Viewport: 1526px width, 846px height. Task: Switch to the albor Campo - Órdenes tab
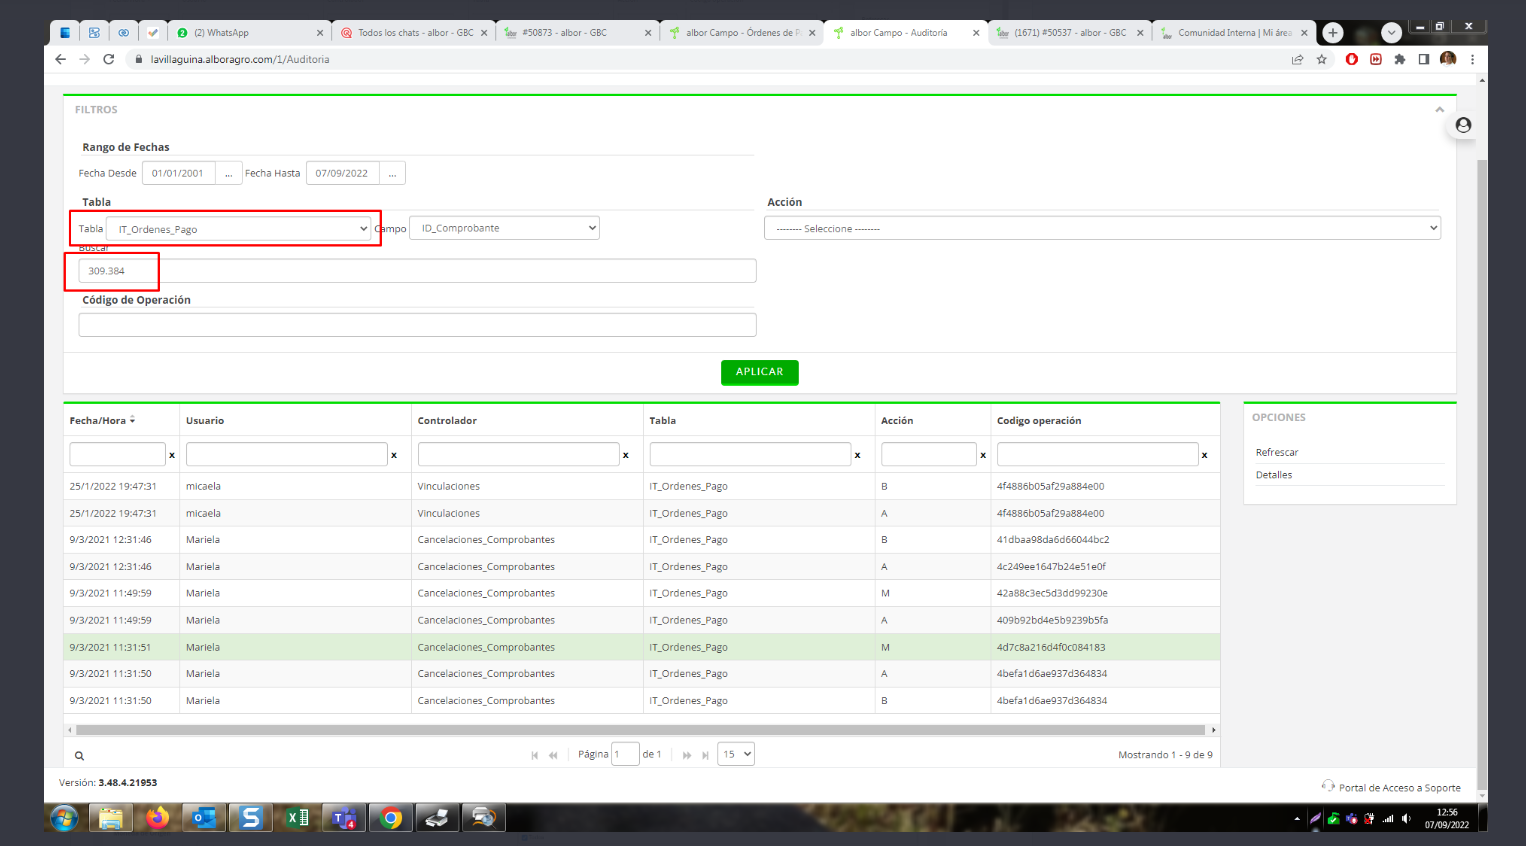[741, 33]
